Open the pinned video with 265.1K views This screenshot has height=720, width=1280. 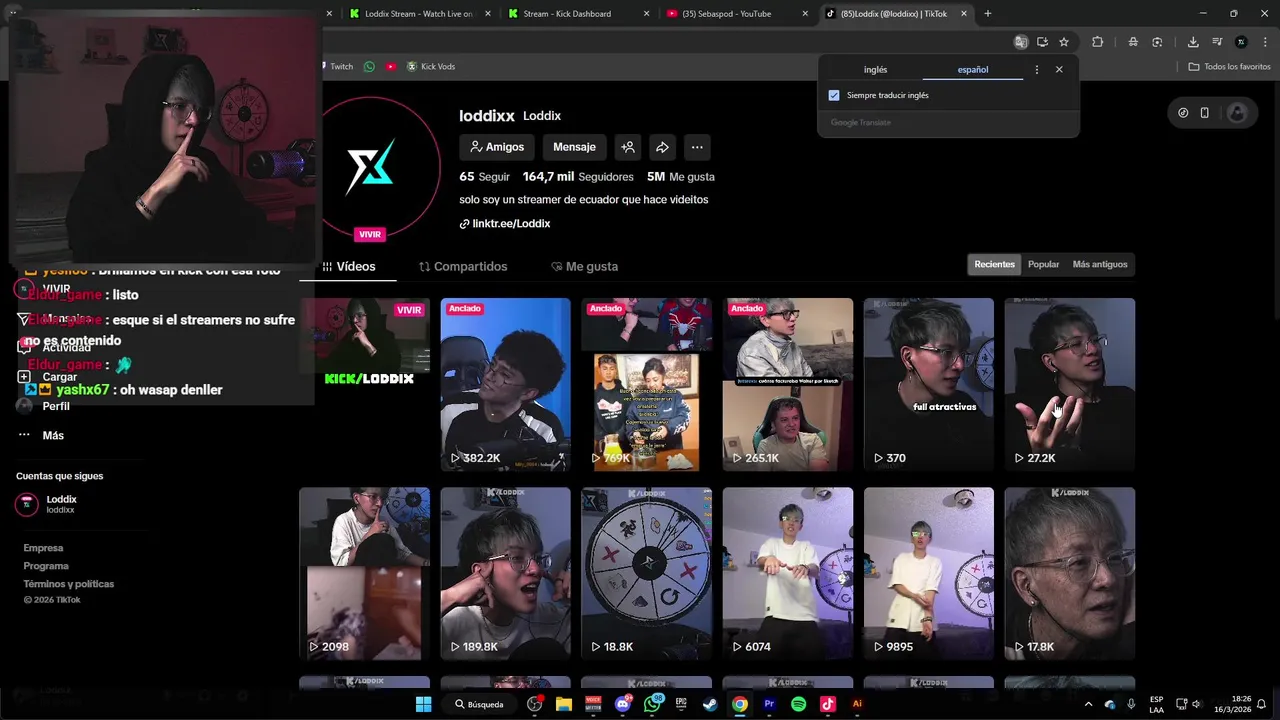coord(788,384)
